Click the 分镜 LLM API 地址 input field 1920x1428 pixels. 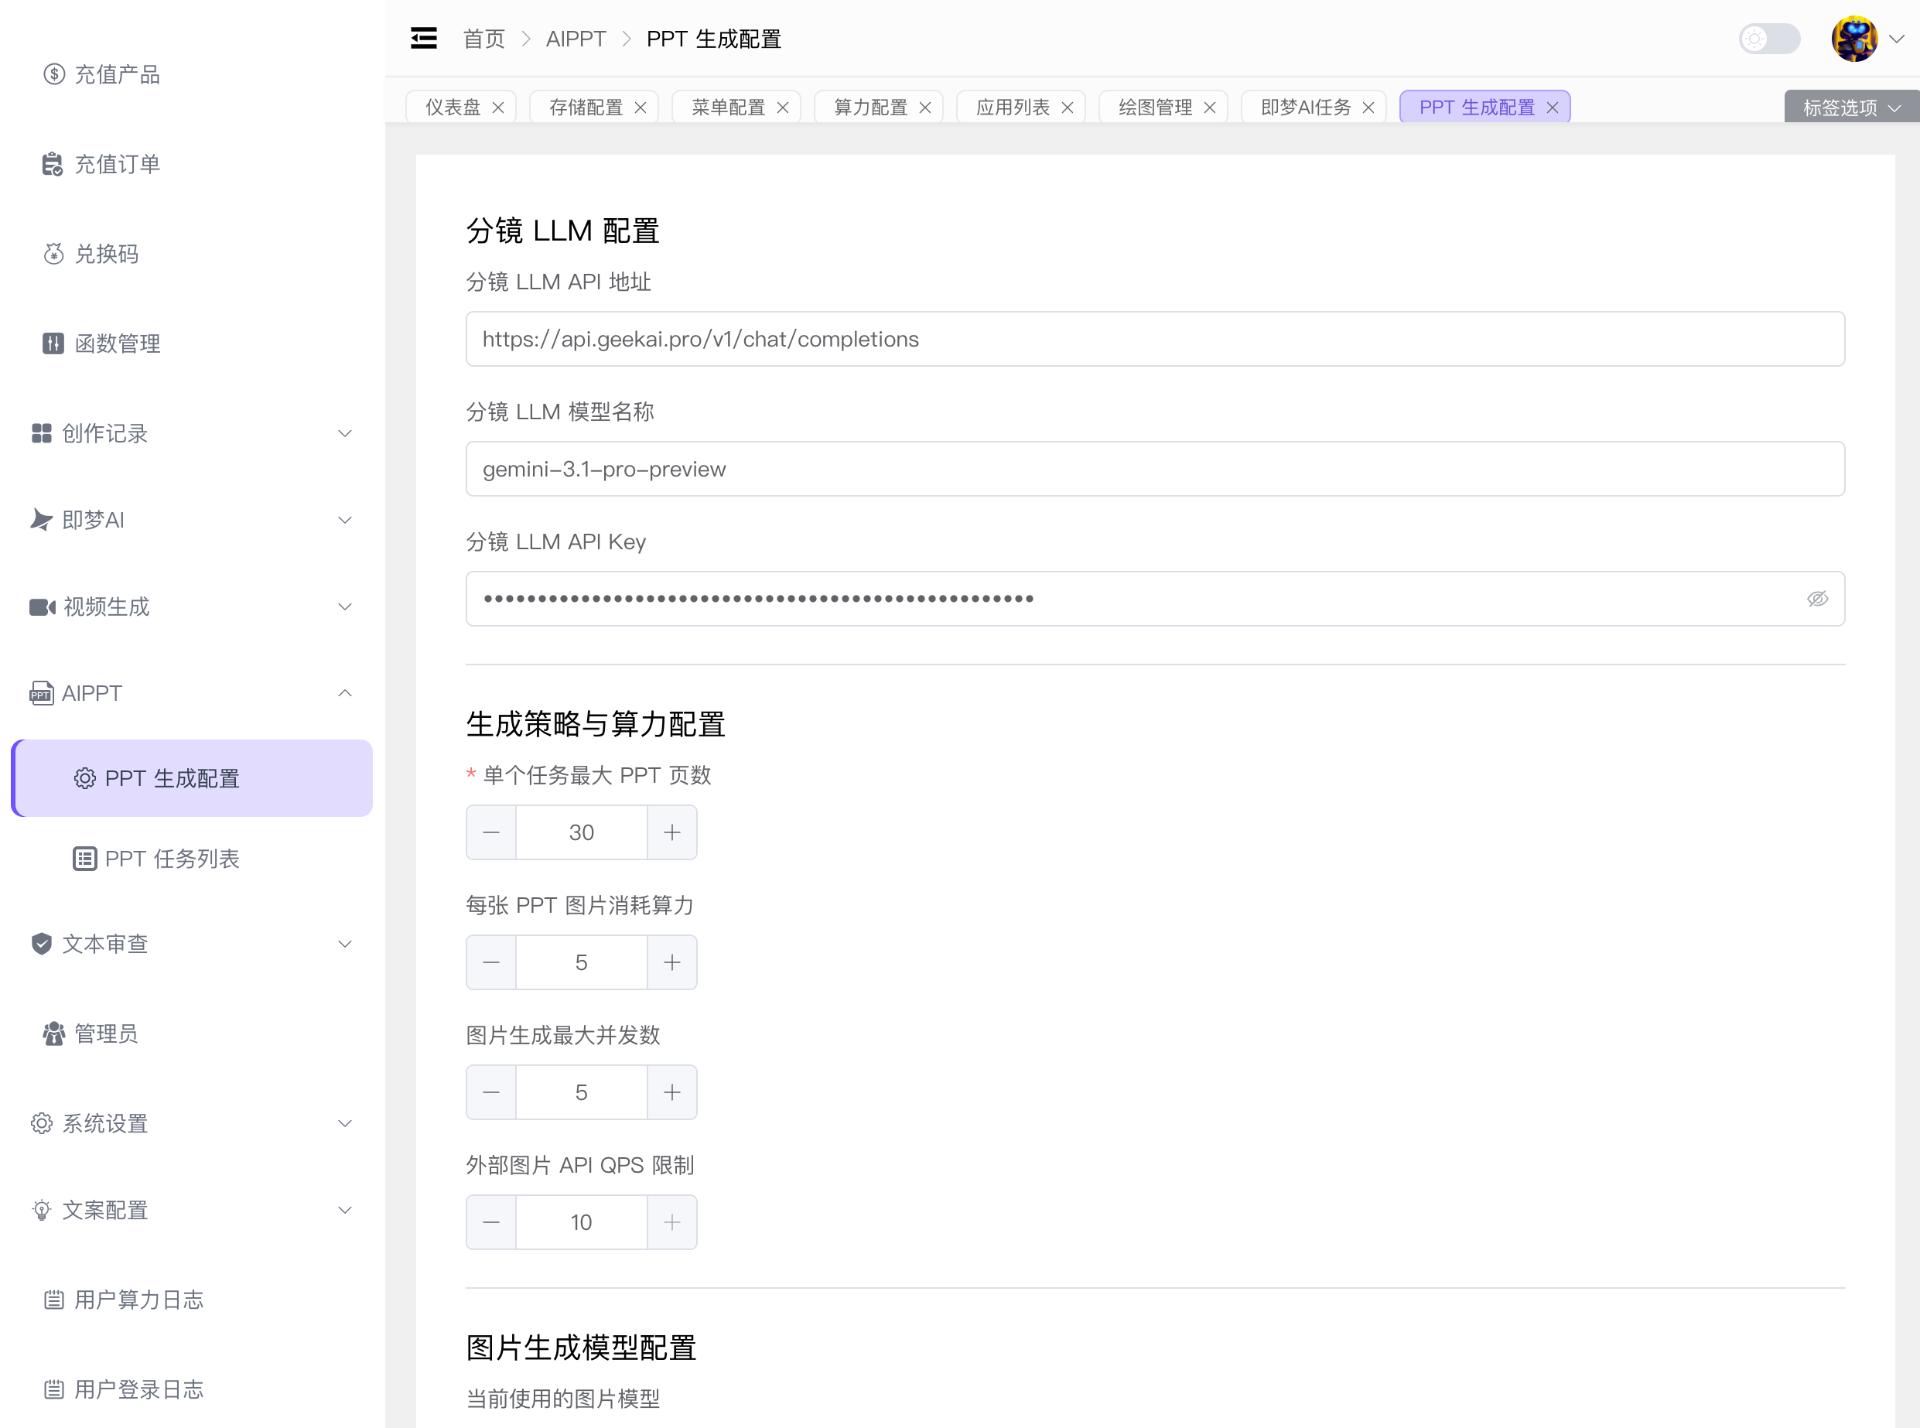click(x=1100, y=339)
